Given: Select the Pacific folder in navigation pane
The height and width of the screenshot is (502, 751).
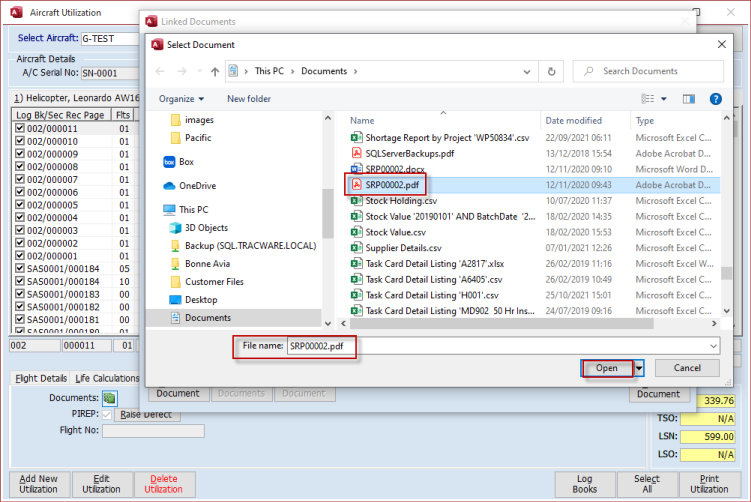Looking at the screenshot, I should [191, 138].
